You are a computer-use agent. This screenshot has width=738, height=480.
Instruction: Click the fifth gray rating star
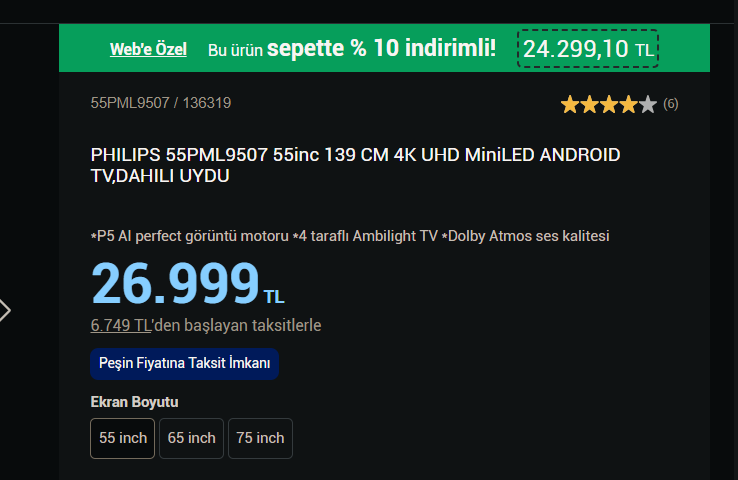648,104
